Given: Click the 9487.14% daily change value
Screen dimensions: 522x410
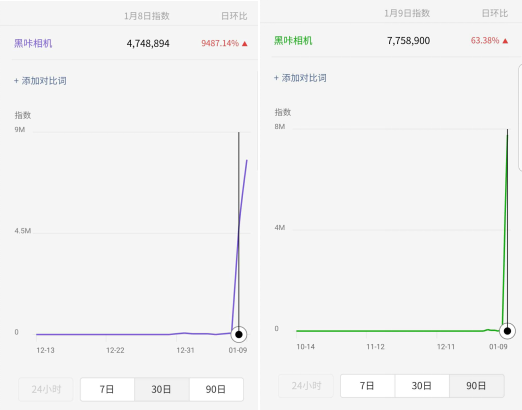Looking at the screenshot, I should coord(220,43).
